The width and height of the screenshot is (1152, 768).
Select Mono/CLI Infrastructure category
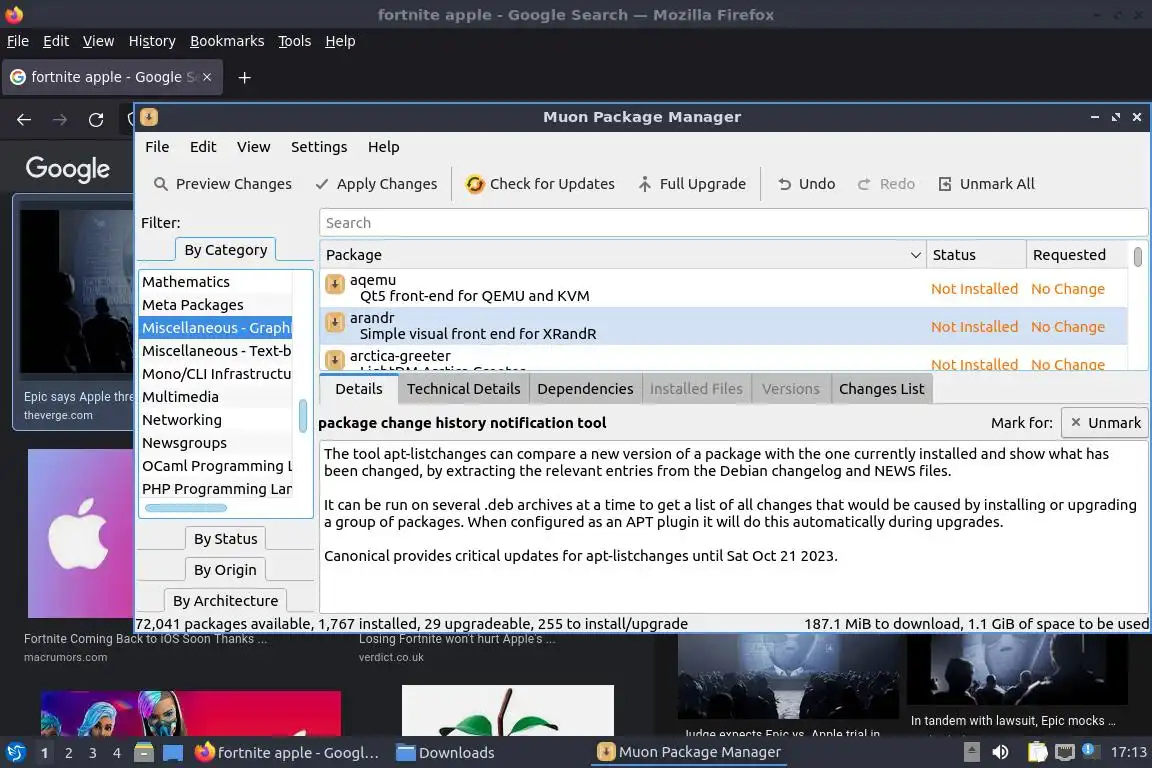coord(215,373)
